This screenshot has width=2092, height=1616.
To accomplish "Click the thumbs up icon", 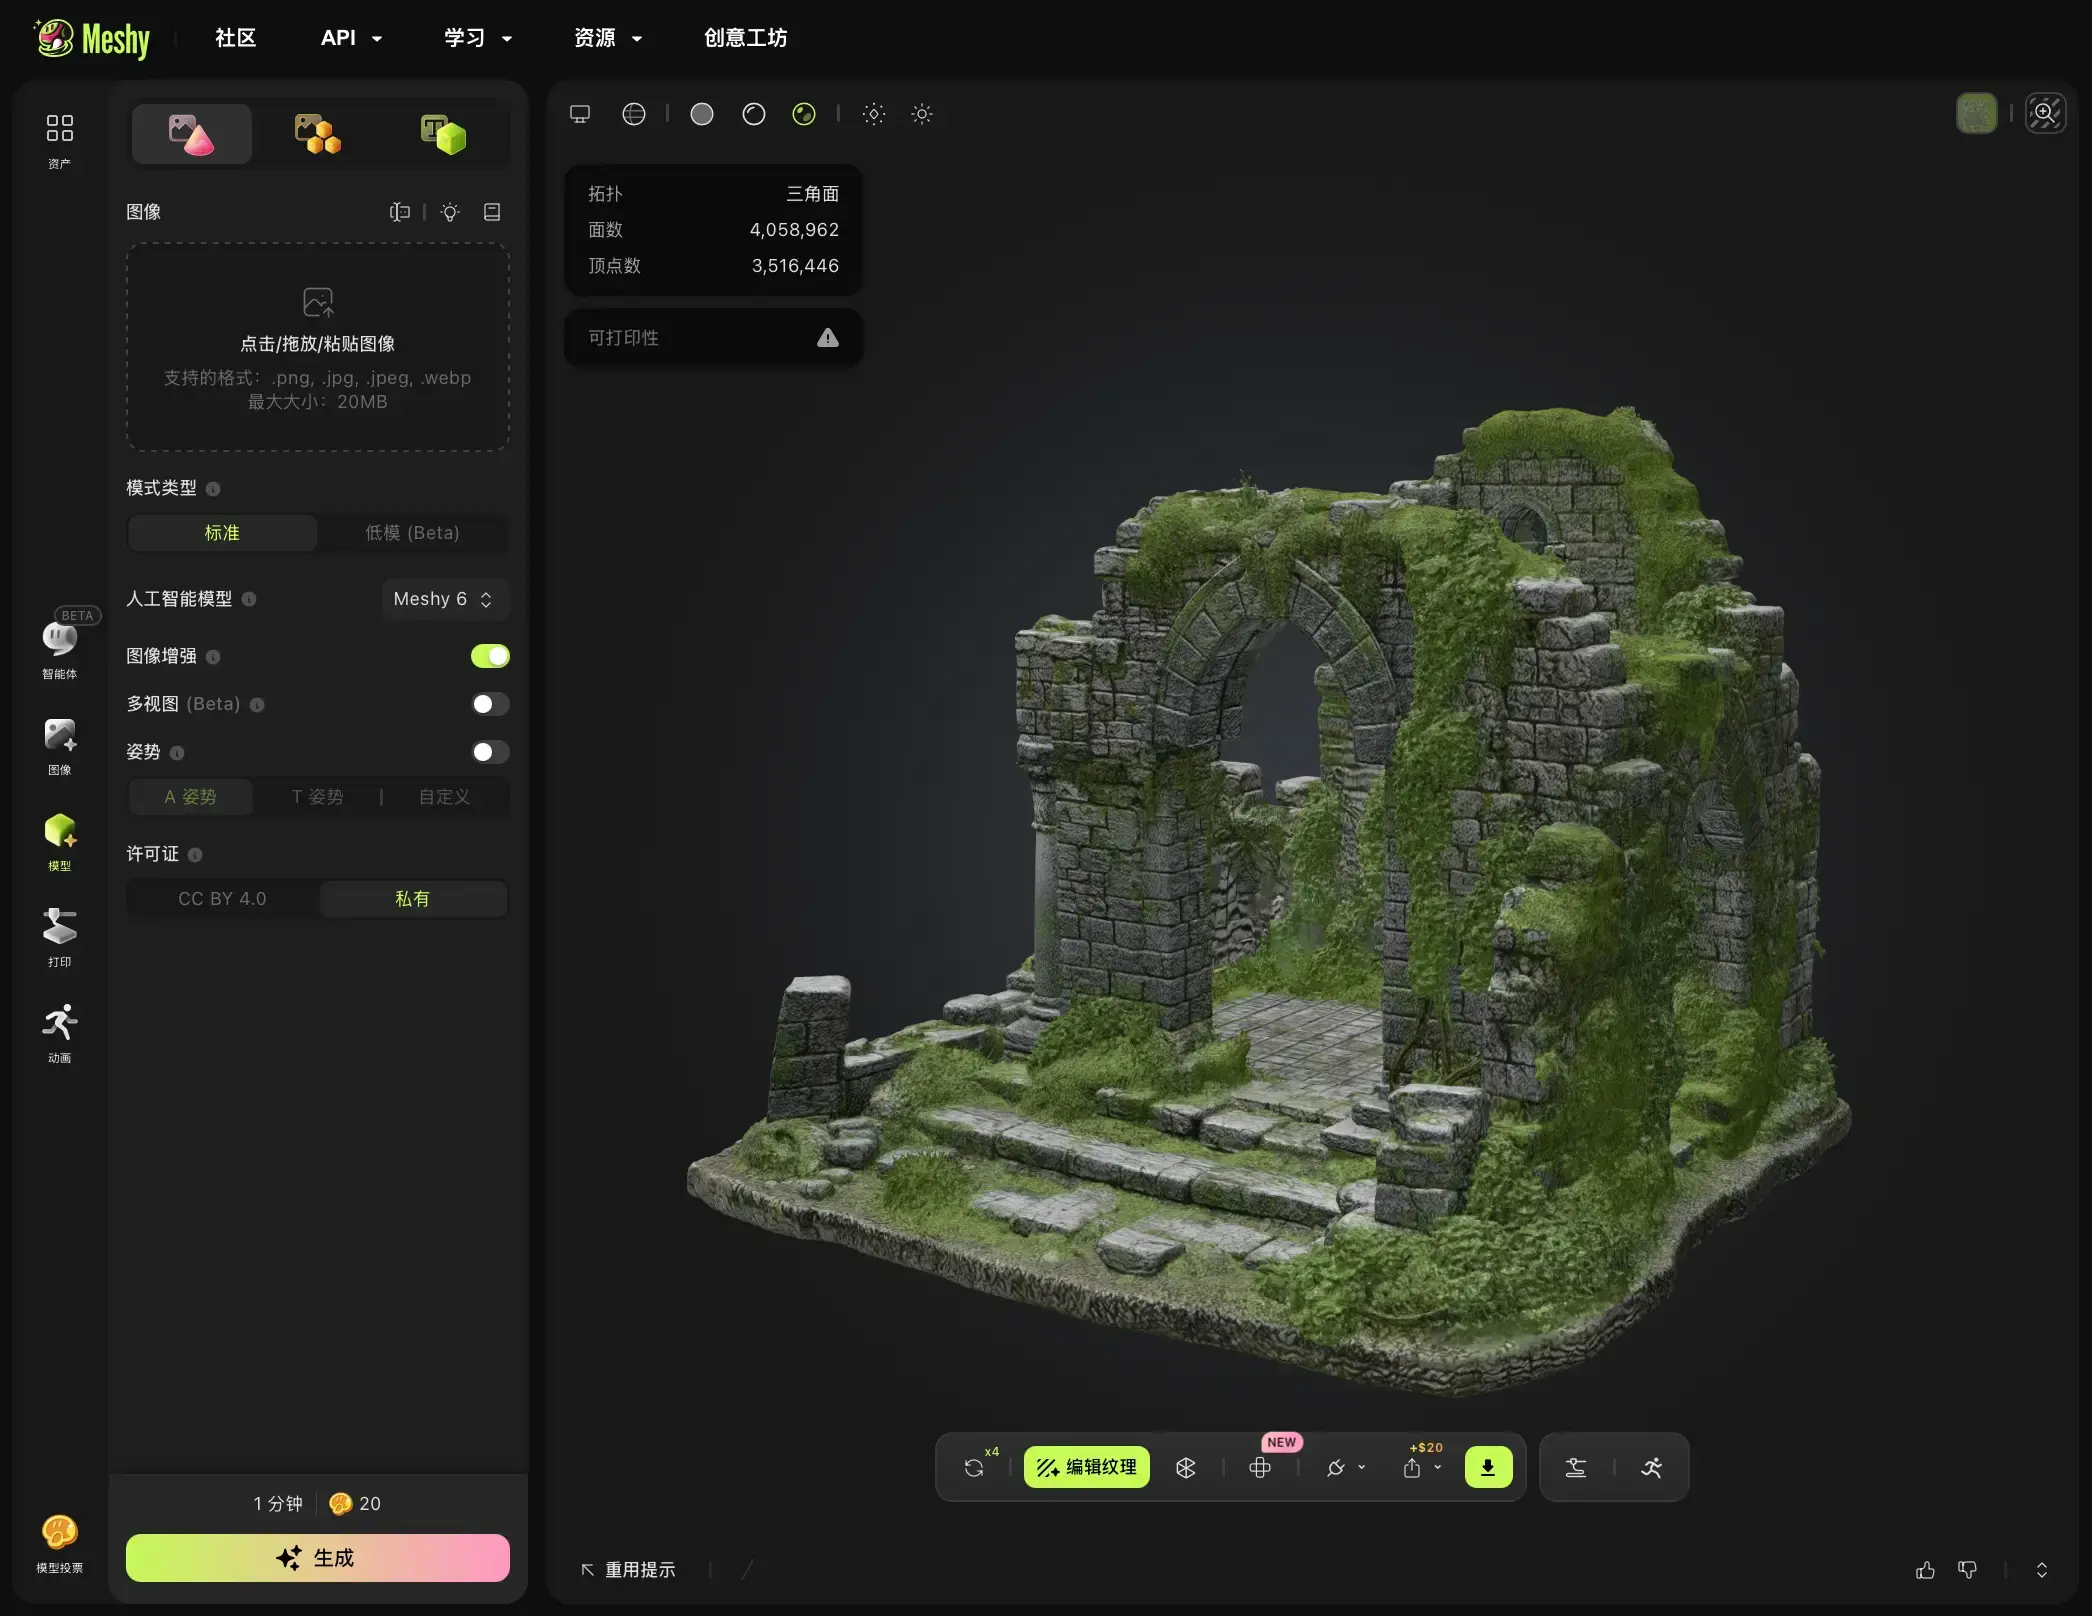I will point(1925,1570).
